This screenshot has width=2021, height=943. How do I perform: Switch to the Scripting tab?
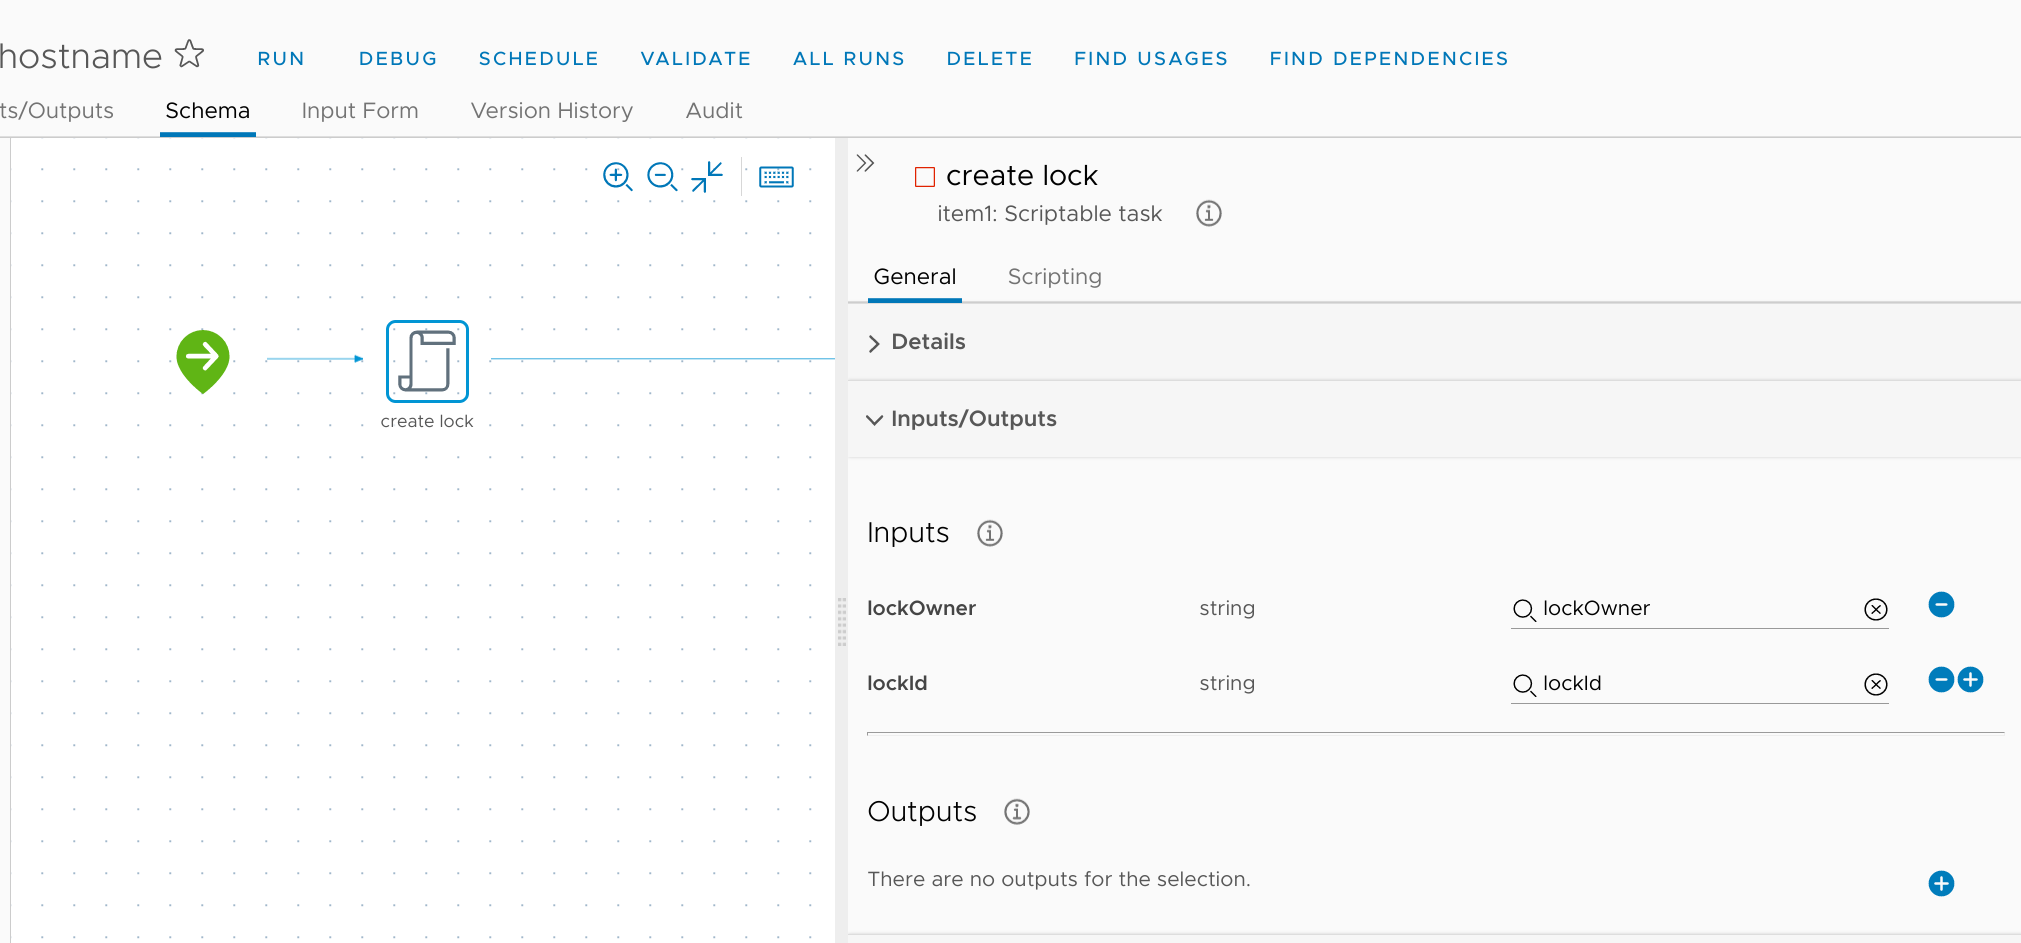[1055, 277]
